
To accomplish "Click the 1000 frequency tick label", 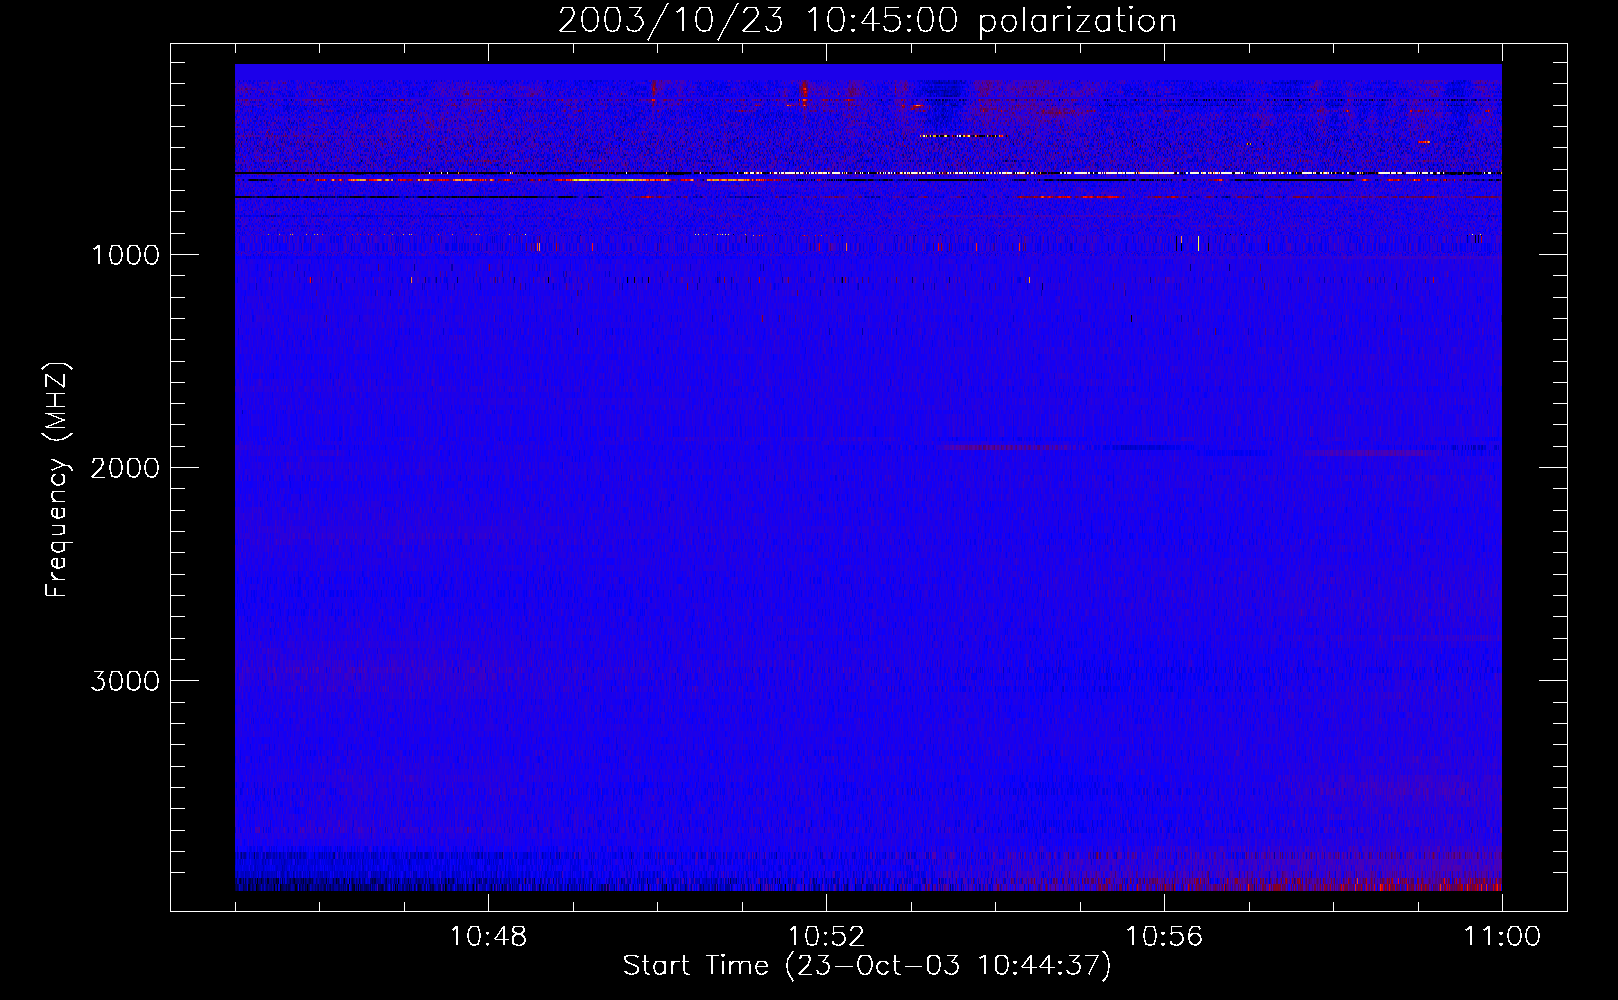I will (x=125, y=255).
